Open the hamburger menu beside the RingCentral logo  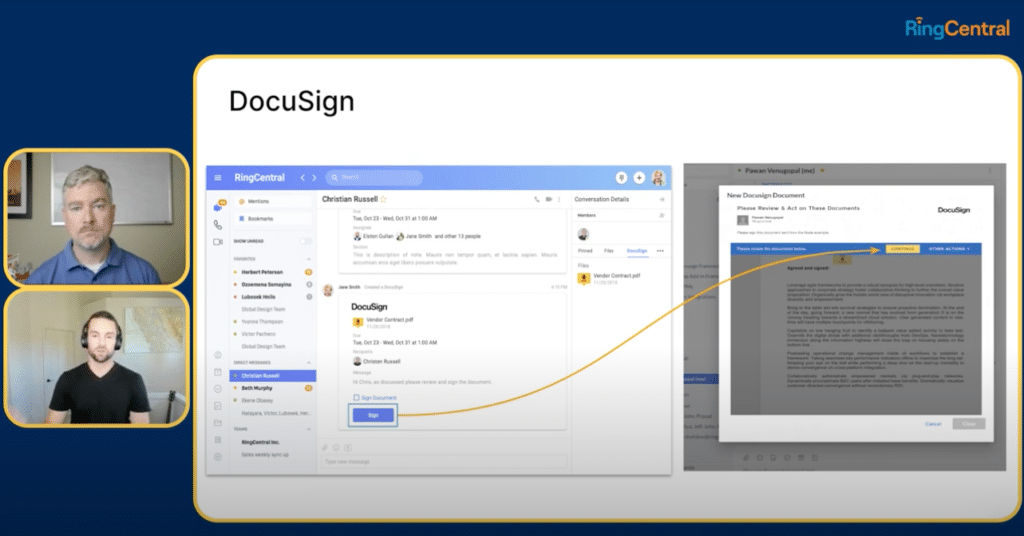[217, 178]
